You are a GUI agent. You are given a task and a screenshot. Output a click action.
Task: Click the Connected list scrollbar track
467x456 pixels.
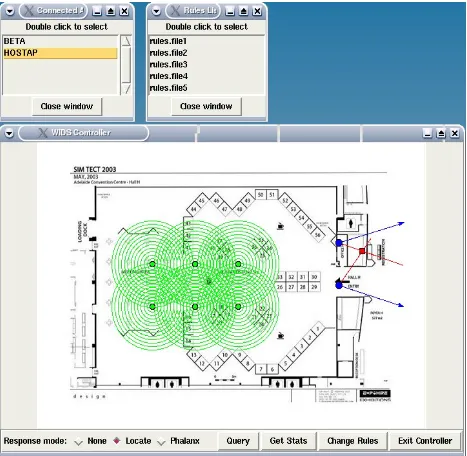126,65
